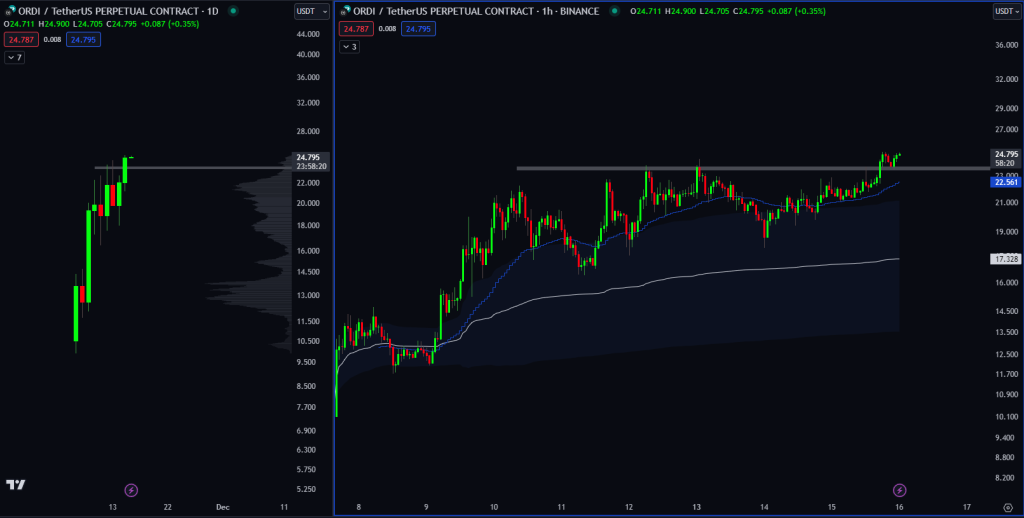Open chart time settings gear icon
Screen dimensions: 1024x518
(1007, 507)
